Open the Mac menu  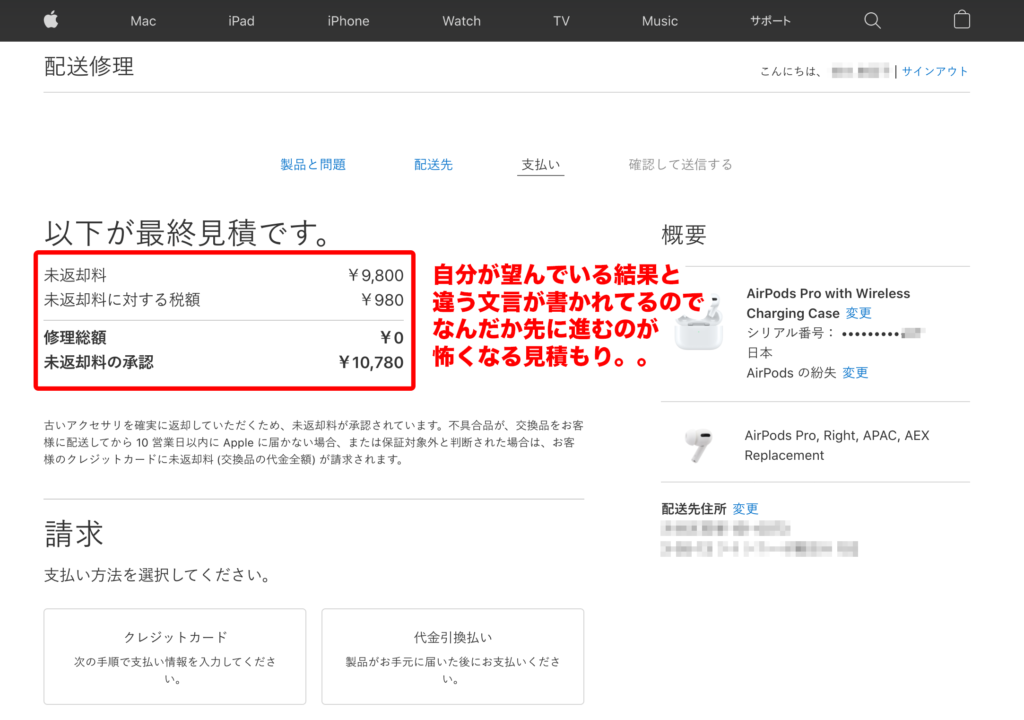point(143,21)
